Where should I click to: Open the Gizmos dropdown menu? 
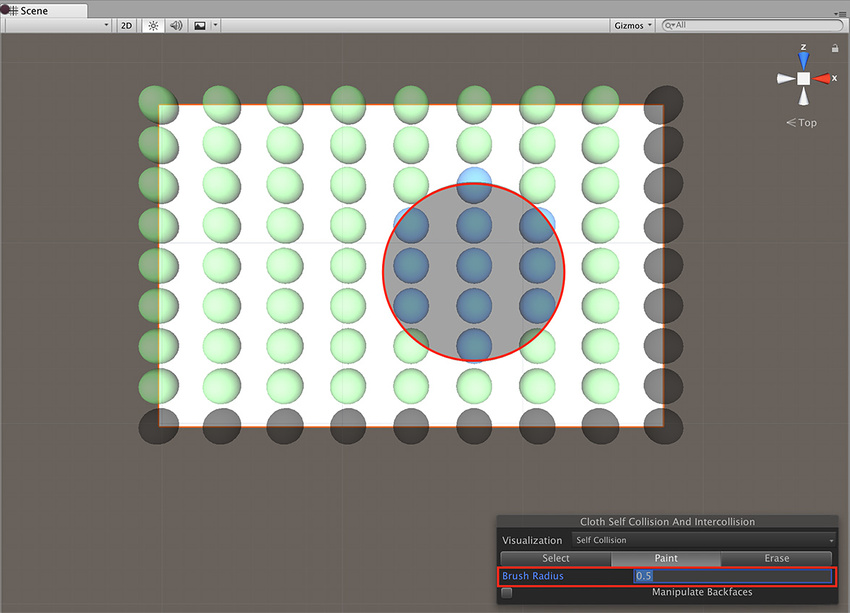coord(632,25)
